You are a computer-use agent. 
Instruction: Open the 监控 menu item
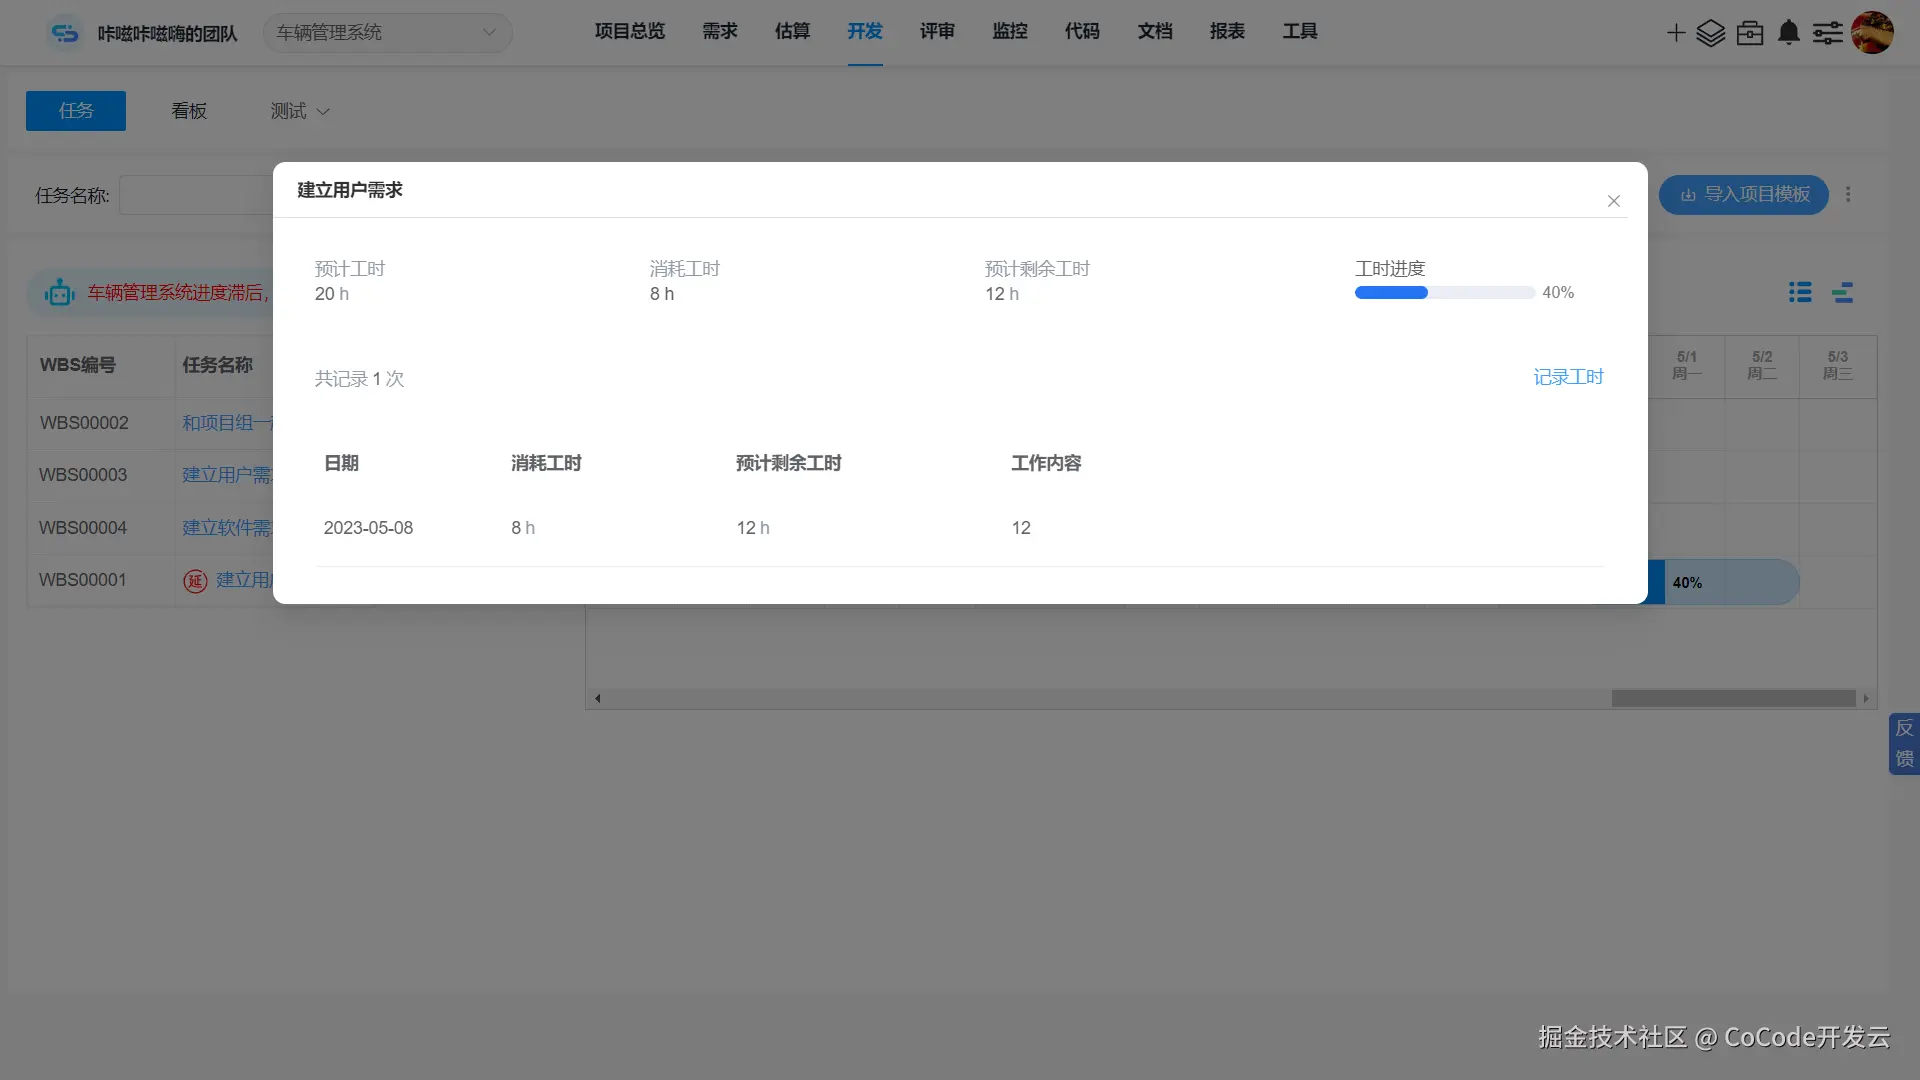(1010, 31)
